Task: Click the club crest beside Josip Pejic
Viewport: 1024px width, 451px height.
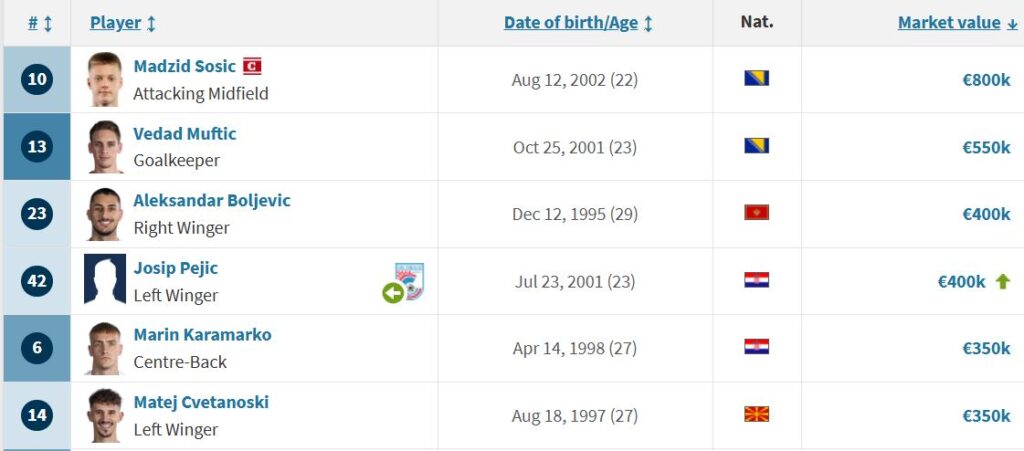Action: tap(409, 281)
